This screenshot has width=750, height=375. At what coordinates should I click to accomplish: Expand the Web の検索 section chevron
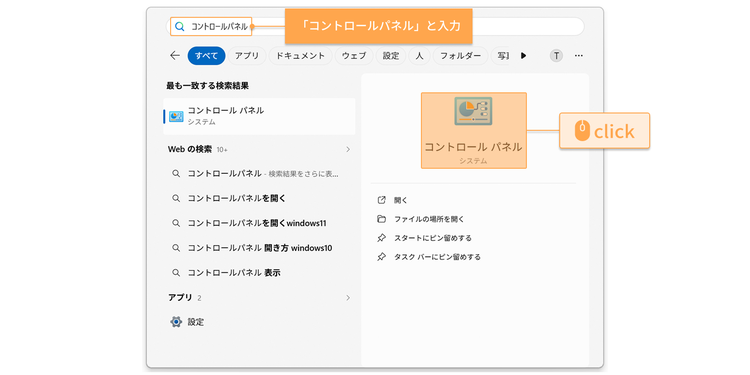348,149
